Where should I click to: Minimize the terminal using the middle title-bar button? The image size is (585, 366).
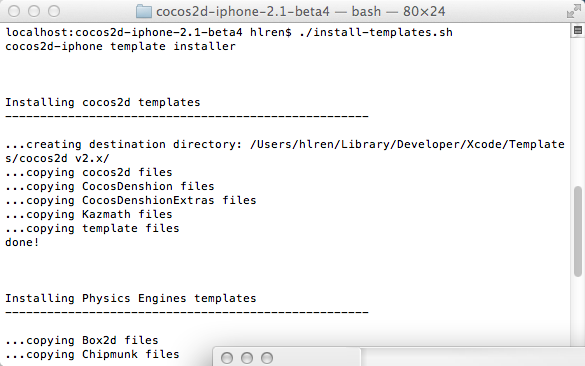(x=34, y=11)
